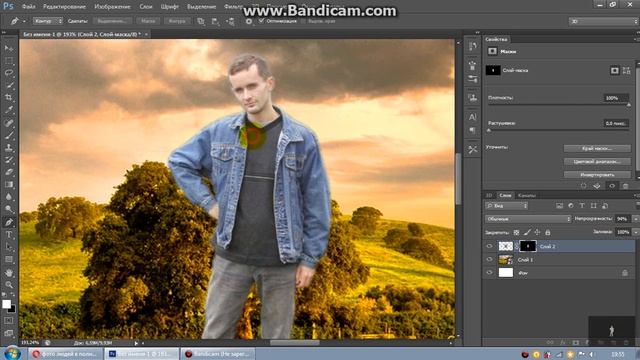Image resolution: width=640 pixels, height=360 pixels.
Task: Open the blend mode Обычные dropdown
Action: coord(528,219)
